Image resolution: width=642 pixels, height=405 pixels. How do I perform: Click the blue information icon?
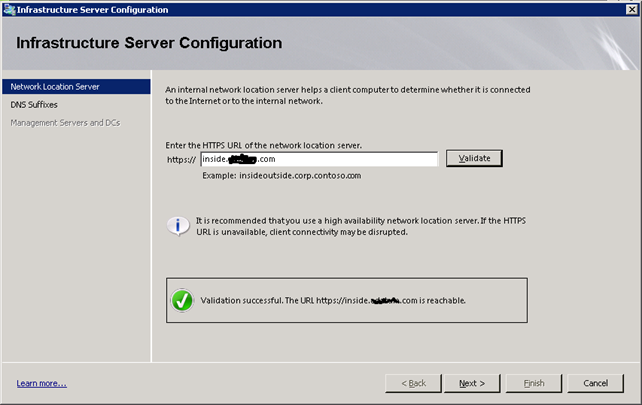178,225
